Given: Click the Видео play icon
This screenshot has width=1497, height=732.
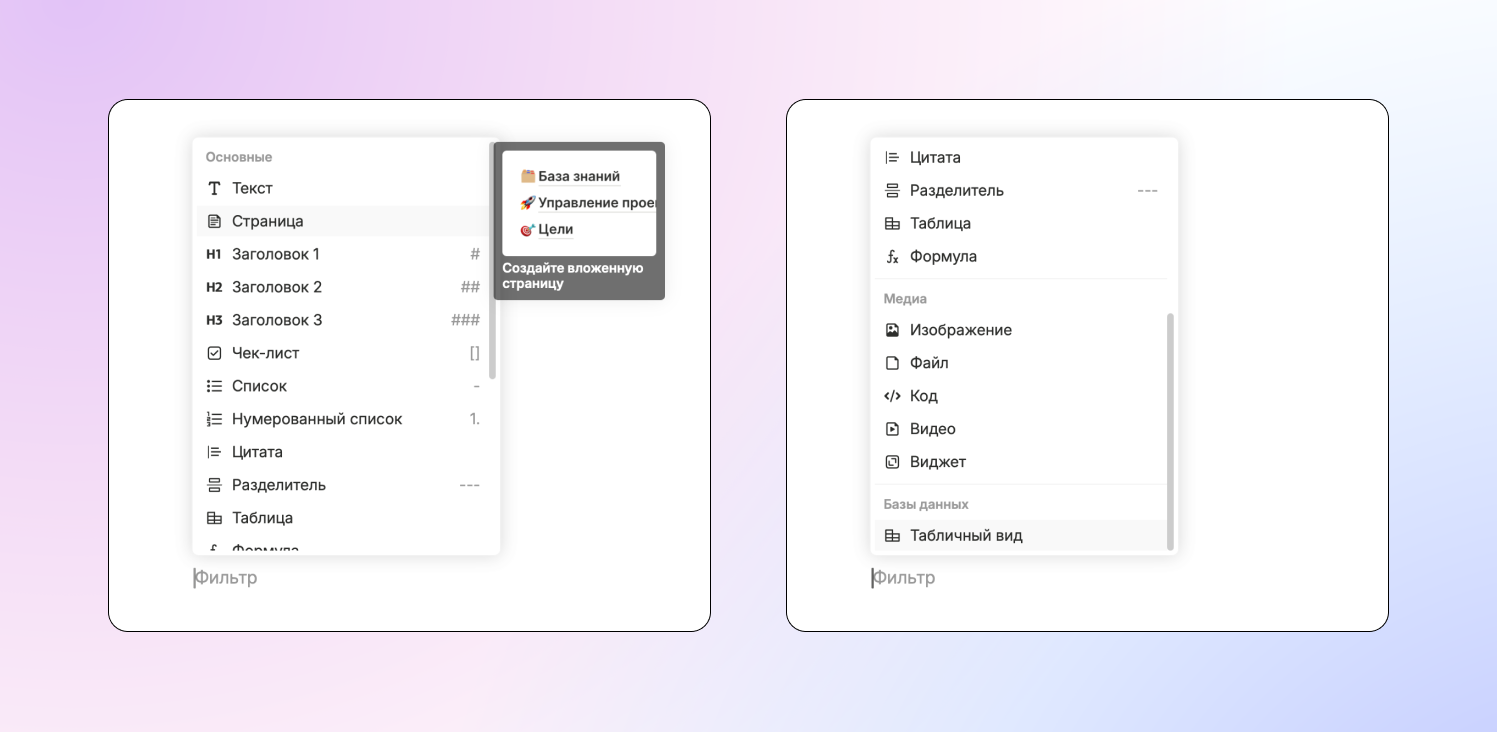Looking at the screenshot, I should (x=892, y=429).
